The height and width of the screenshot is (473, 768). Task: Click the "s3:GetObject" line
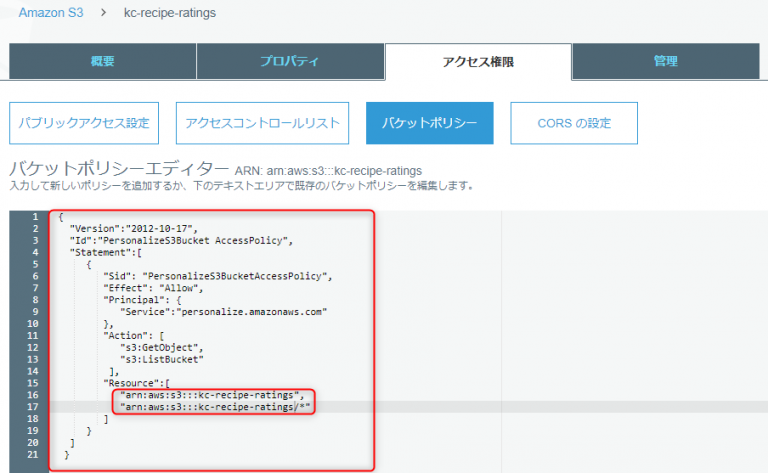coord(162,348)
